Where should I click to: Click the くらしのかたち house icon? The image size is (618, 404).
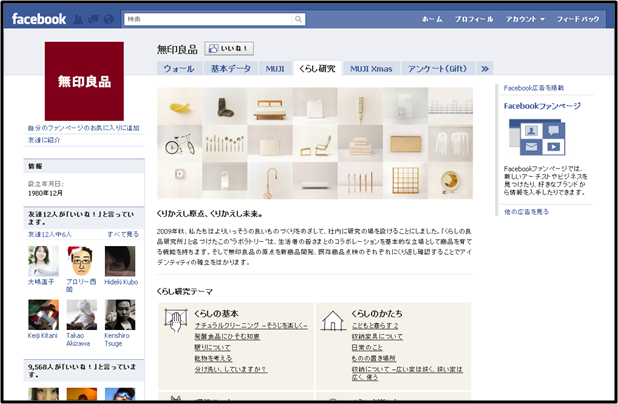tap(333, 320)
